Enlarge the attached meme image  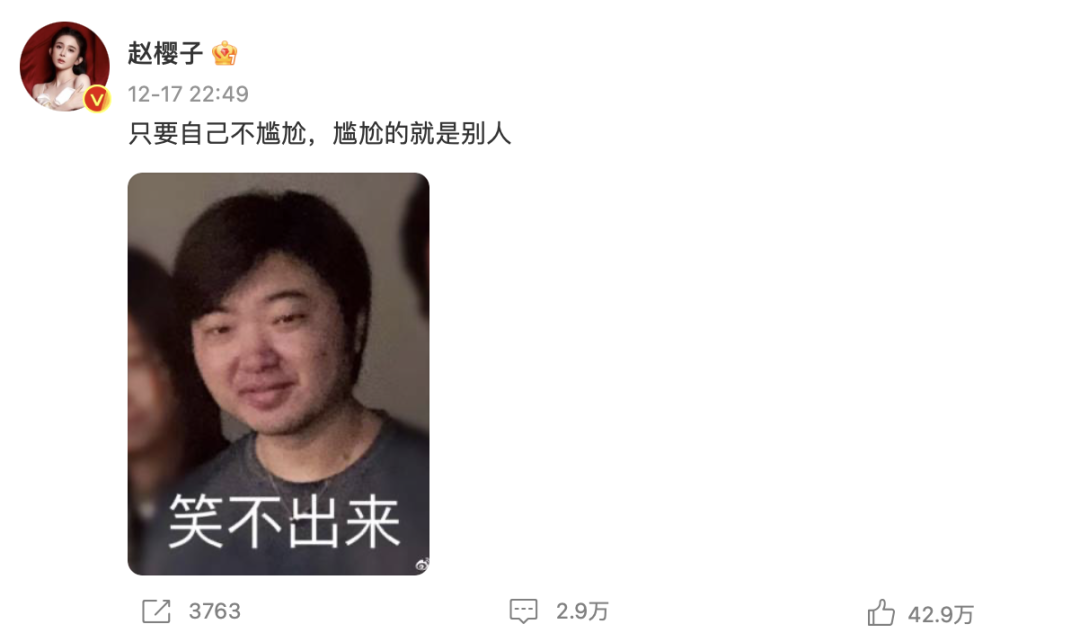278,374
